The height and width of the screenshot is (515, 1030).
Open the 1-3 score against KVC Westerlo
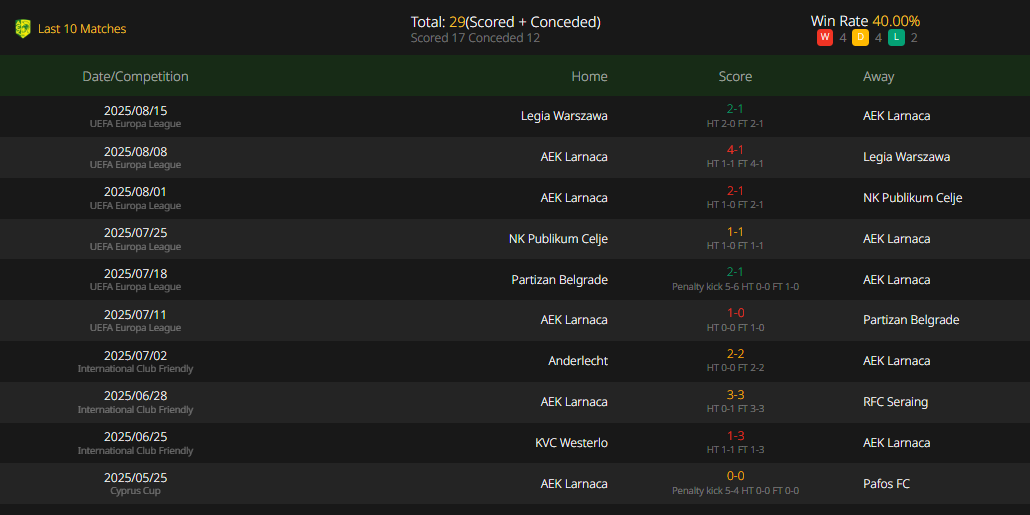coord(735,436)
